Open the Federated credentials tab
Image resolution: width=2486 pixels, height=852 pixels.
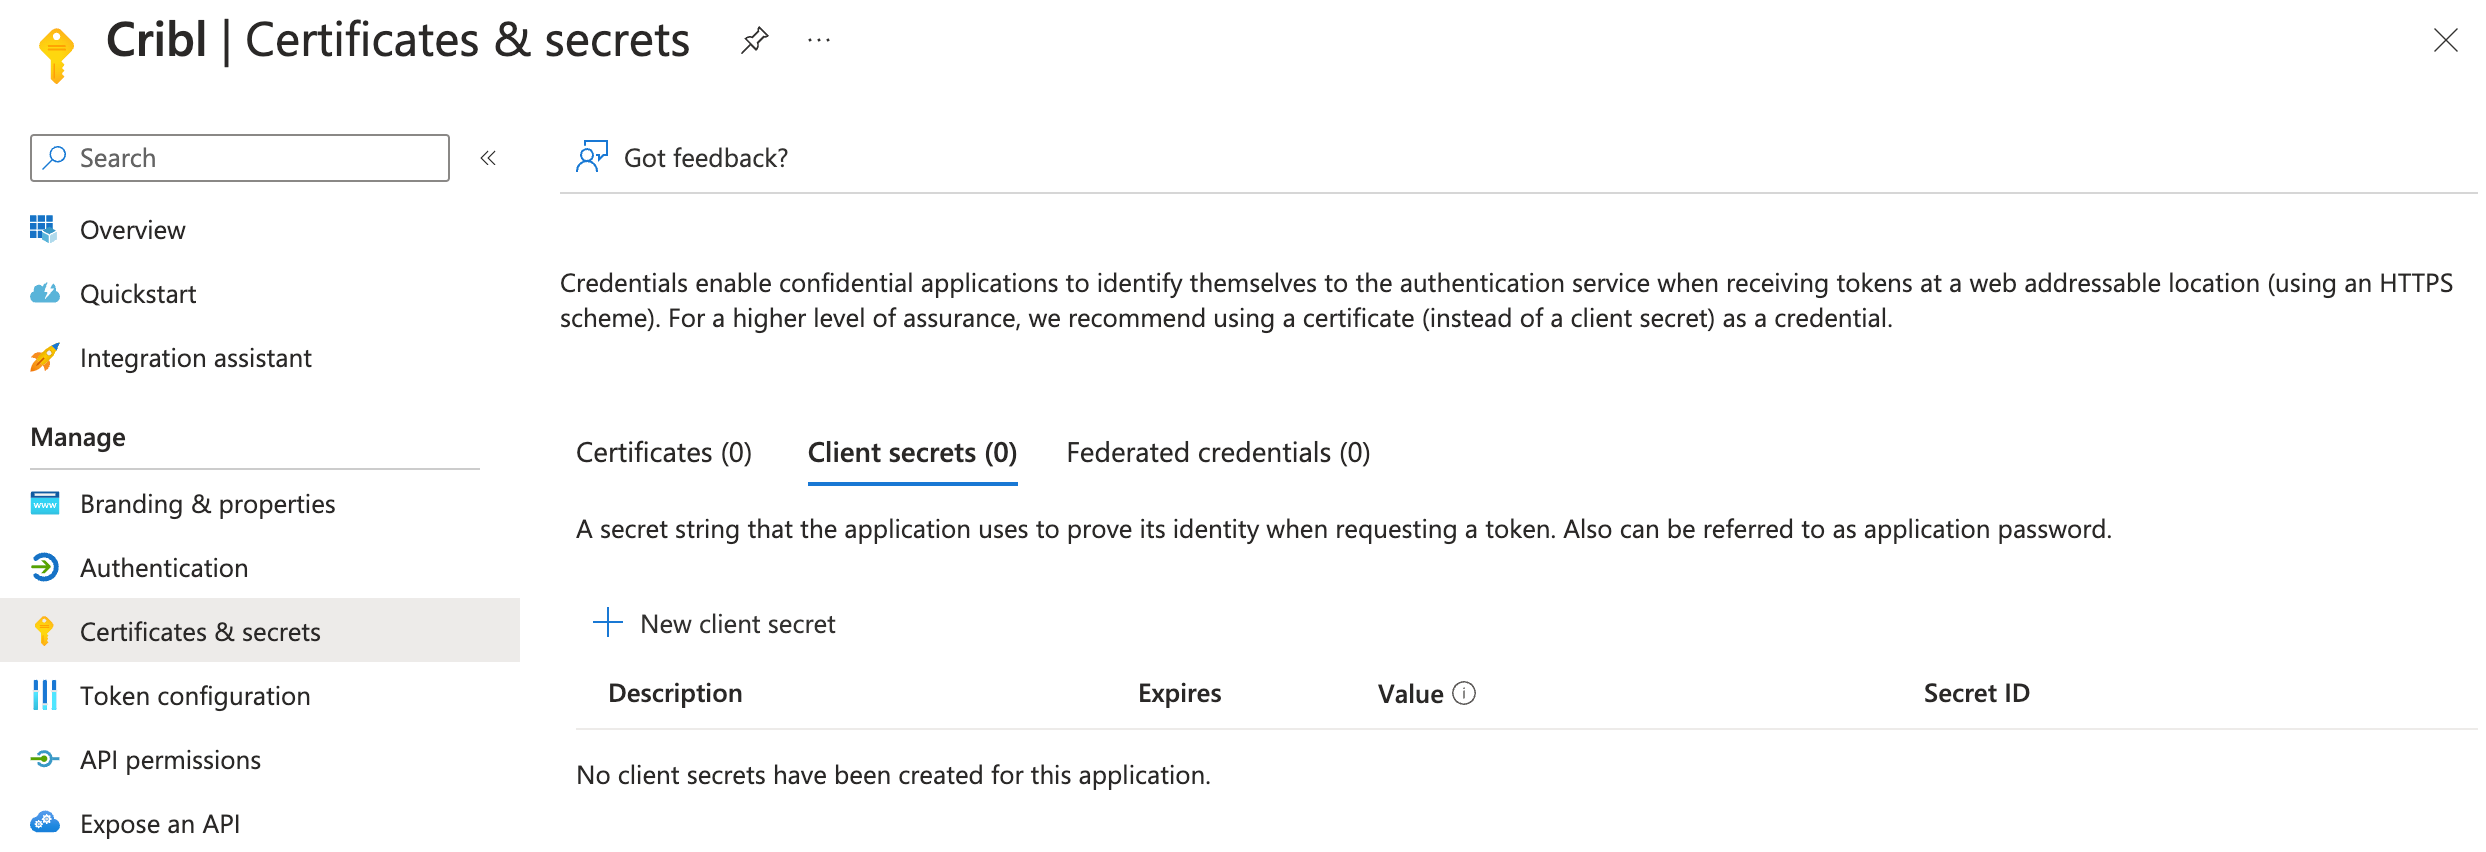tap(1216, 452)
